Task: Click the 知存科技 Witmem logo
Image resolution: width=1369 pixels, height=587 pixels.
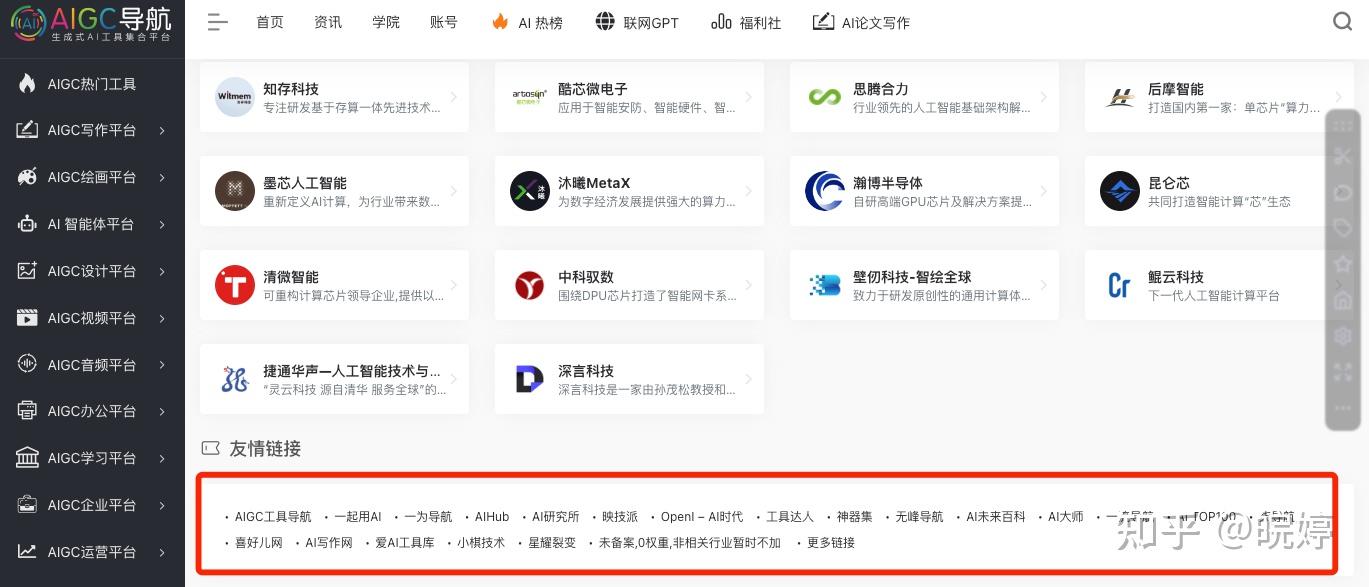Action: 235,97
